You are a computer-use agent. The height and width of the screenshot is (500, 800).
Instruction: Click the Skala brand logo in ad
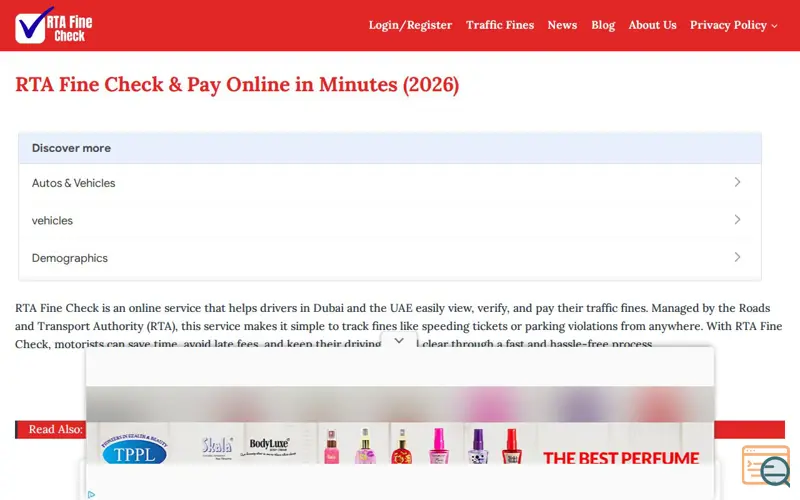click(217, 447)
